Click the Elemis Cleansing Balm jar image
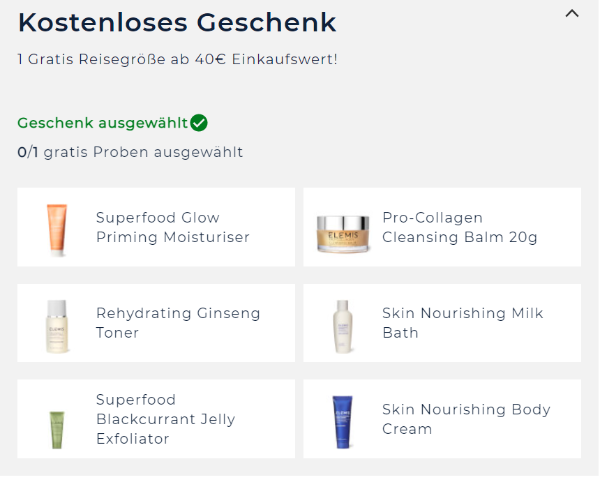600x489 pixels. click(x=343, y=233)
